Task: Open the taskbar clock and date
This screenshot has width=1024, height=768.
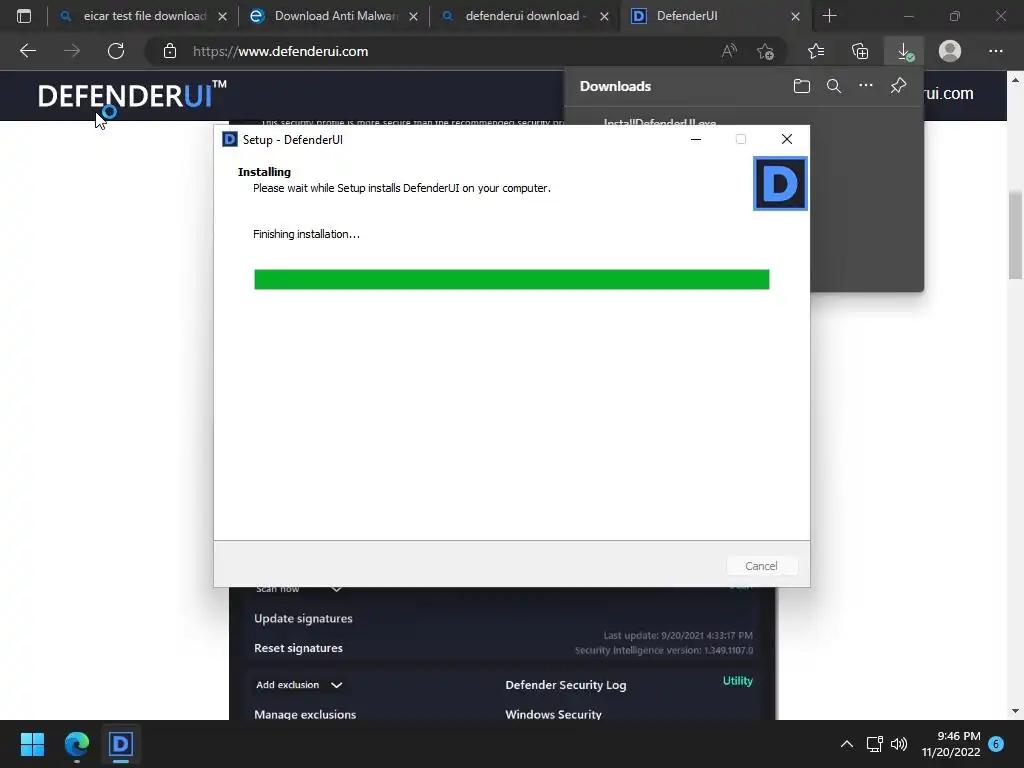Action: 951,744
